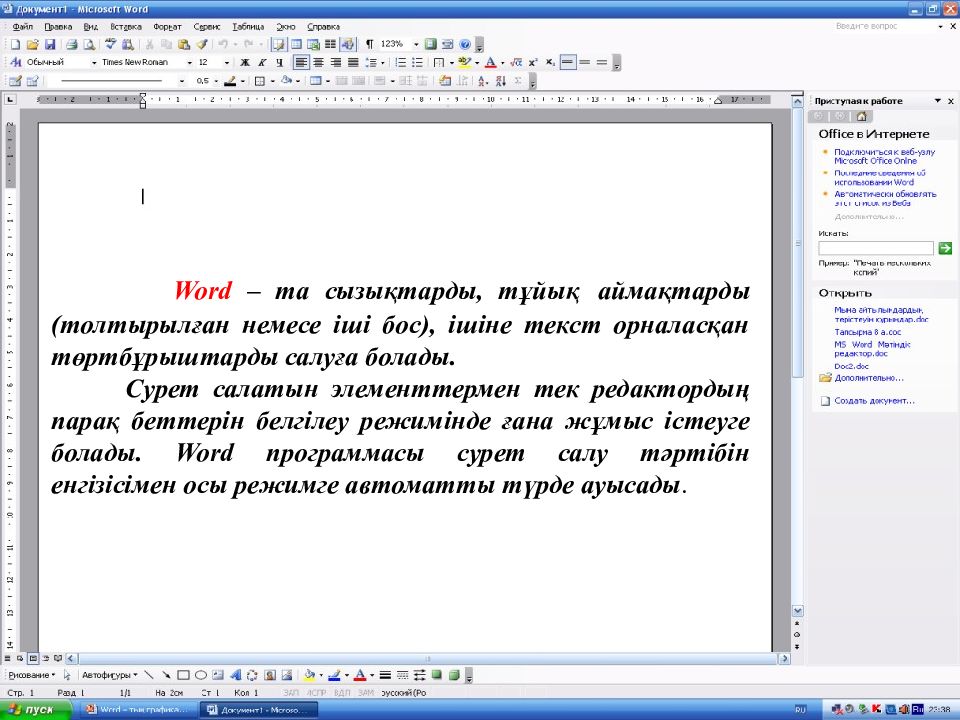Click the Columns toolbar icon
The image size is (960, 720).
[x=331, y=44]
